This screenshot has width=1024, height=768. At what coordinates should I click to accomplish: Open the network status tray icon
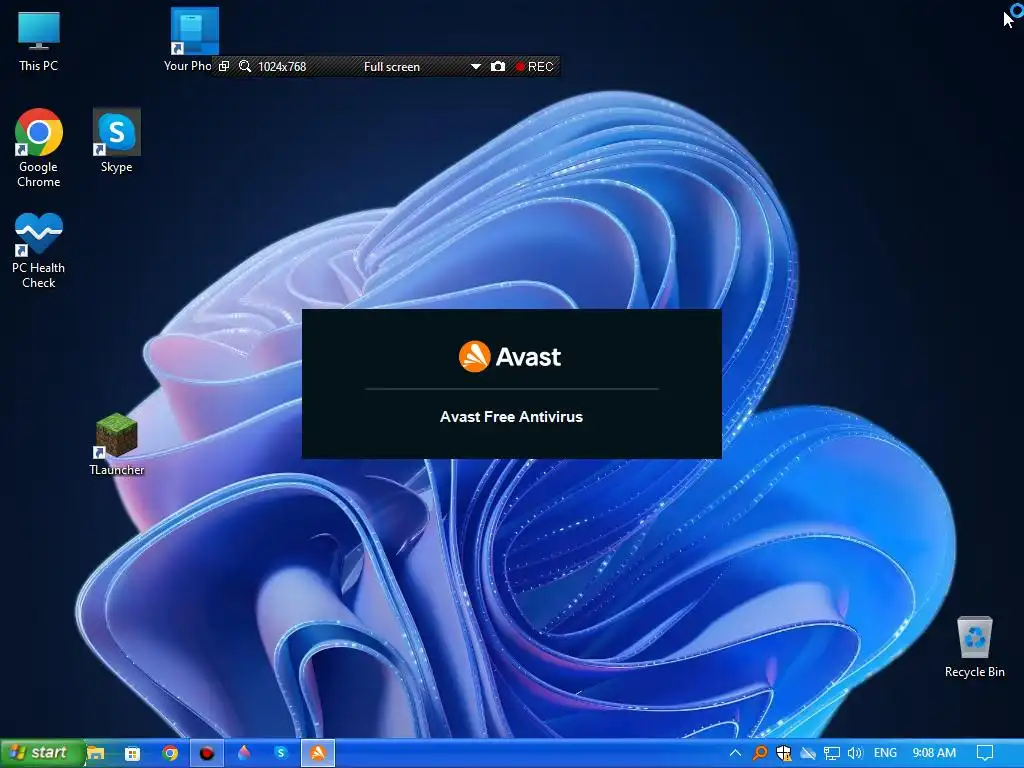[x=831, y=754]
